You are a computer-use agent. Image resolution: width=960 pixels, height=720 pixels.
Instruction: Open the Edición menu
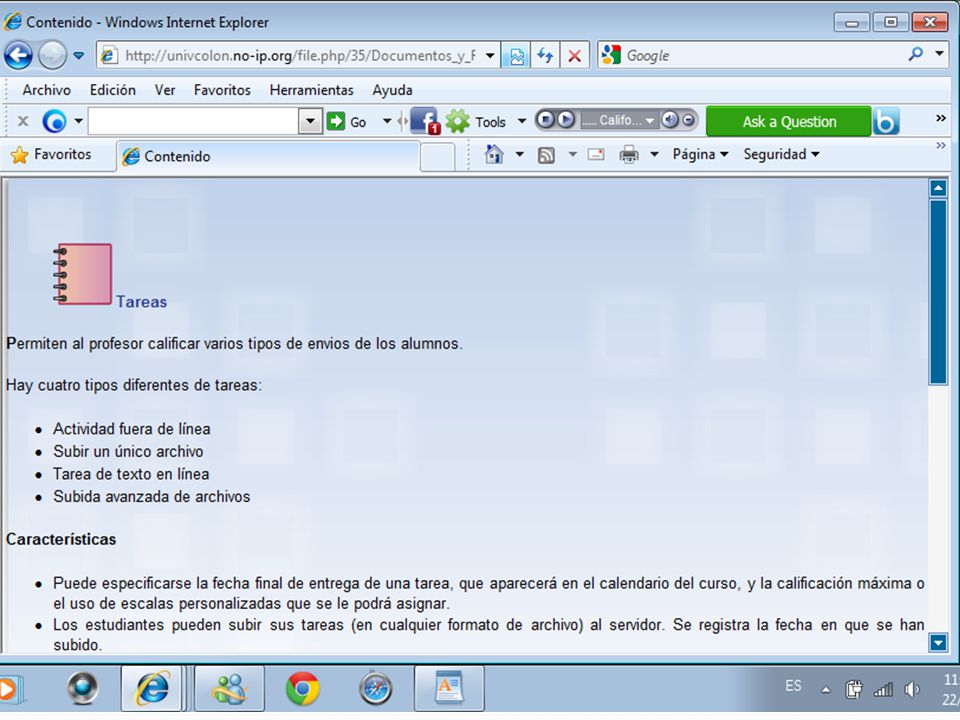[x=113, y=90]
